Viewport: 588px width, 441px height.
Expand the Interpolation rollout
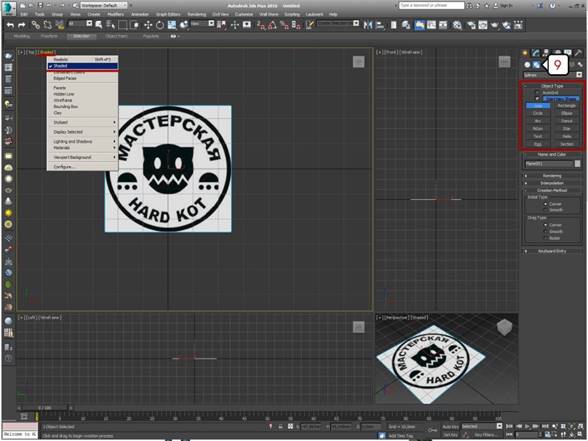552,183
